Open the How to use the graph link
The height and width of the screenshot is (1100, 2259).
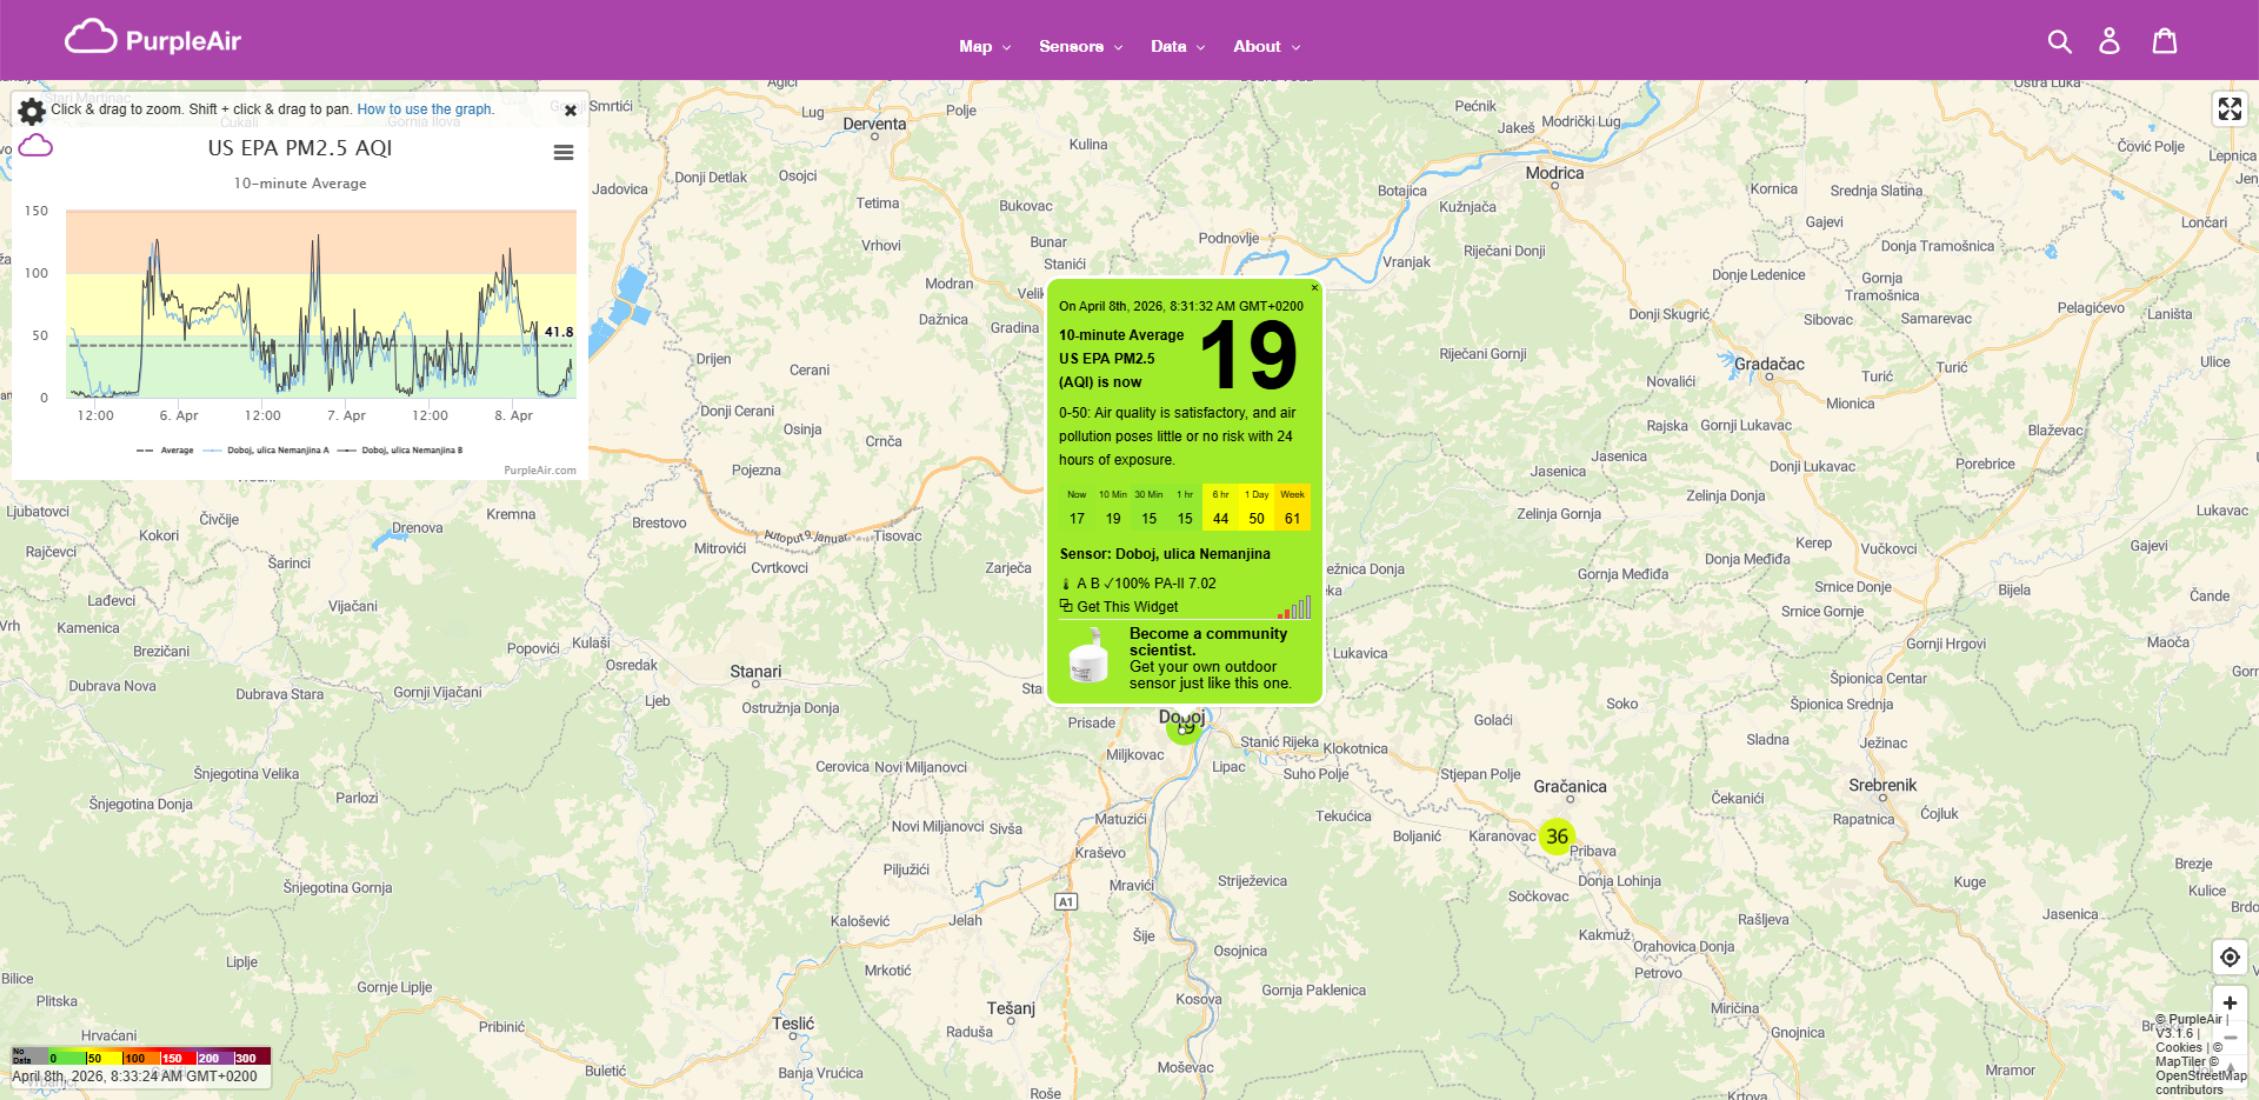click(x=424, y=109)
